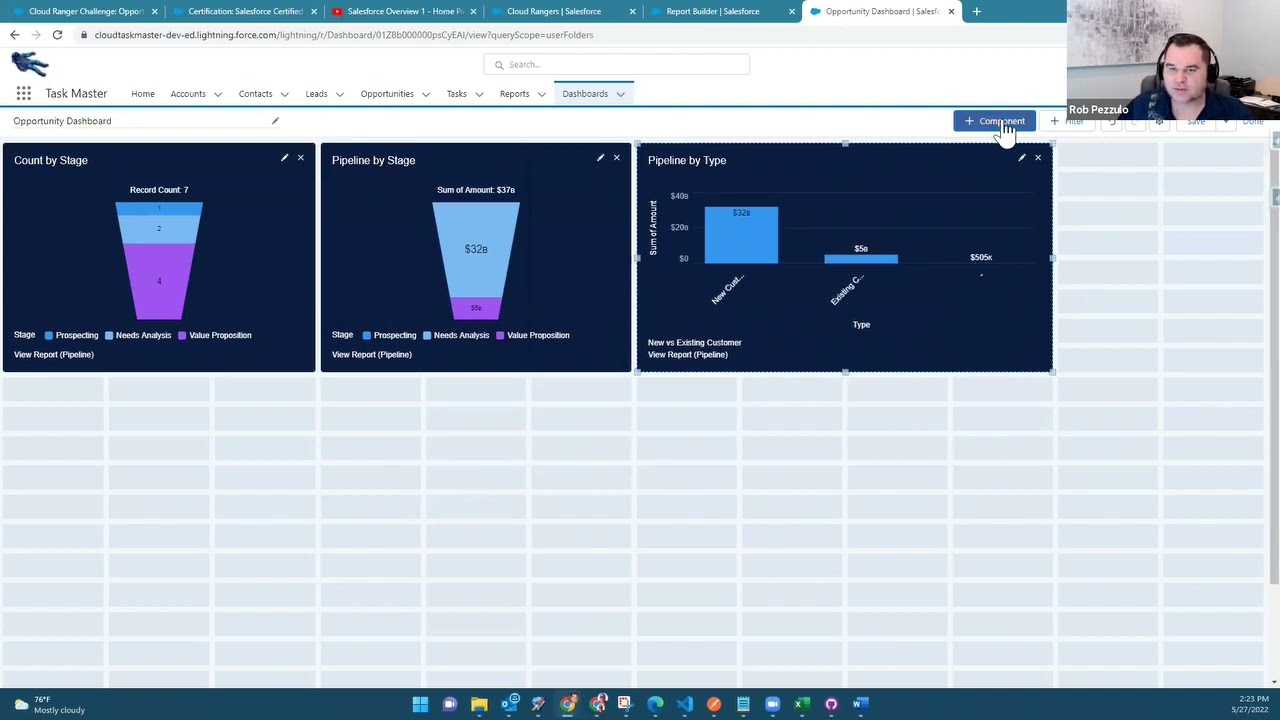Click the browser address bar URL

(x=344, y=35)
